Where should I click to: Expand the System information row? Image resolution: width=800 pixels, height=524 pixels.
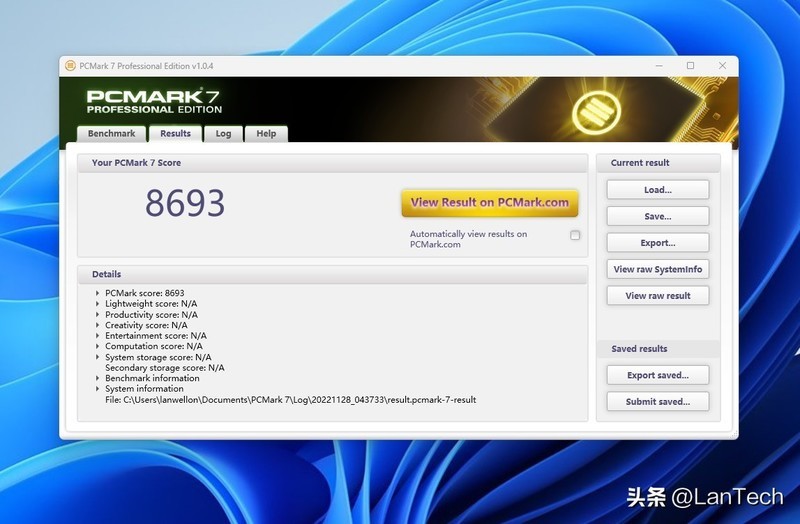97,389
